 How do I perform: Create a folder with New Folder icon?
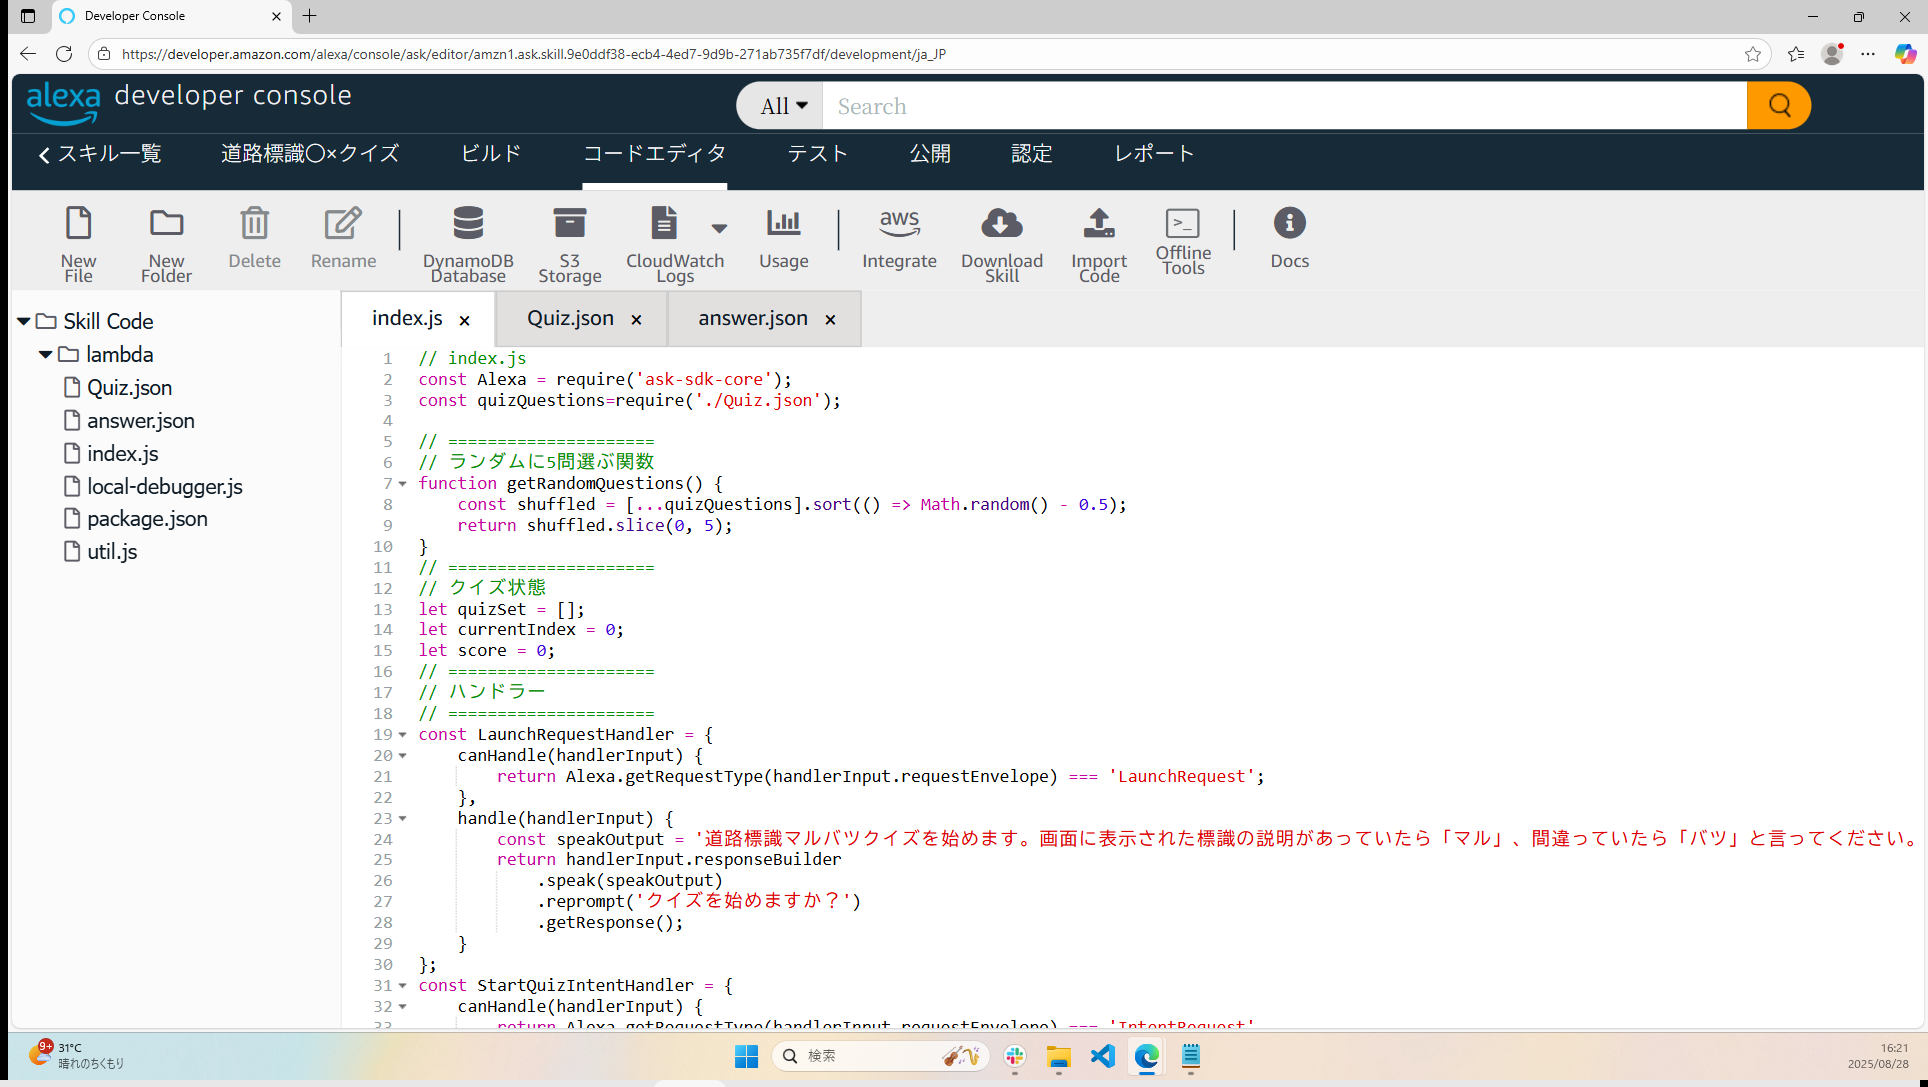166,224
